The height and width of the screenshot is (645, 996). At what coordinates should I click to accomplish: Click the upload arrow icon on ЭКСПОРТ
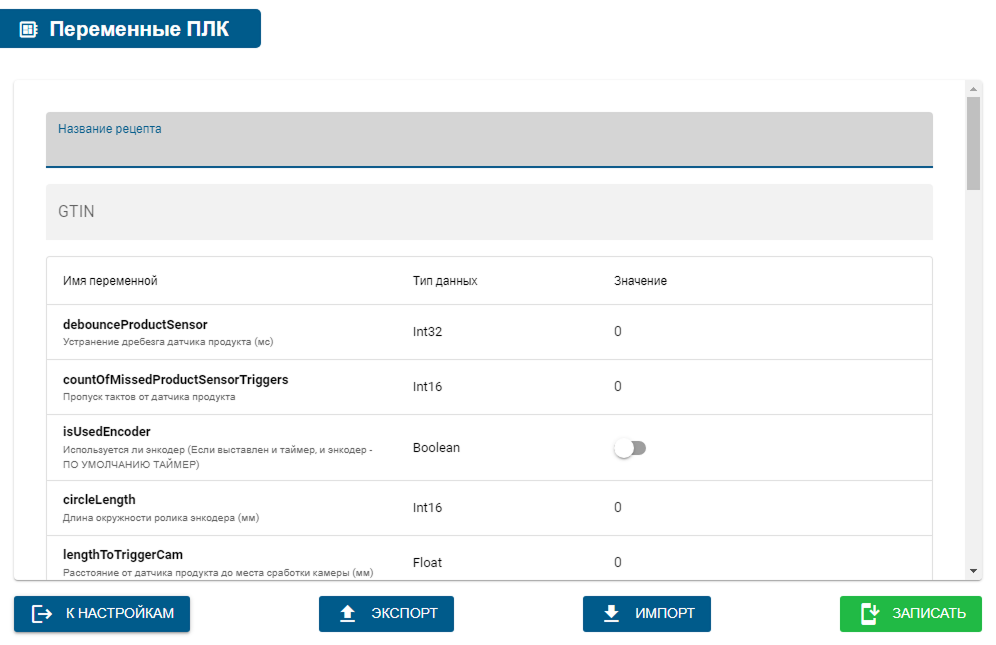tap(347, 613)
